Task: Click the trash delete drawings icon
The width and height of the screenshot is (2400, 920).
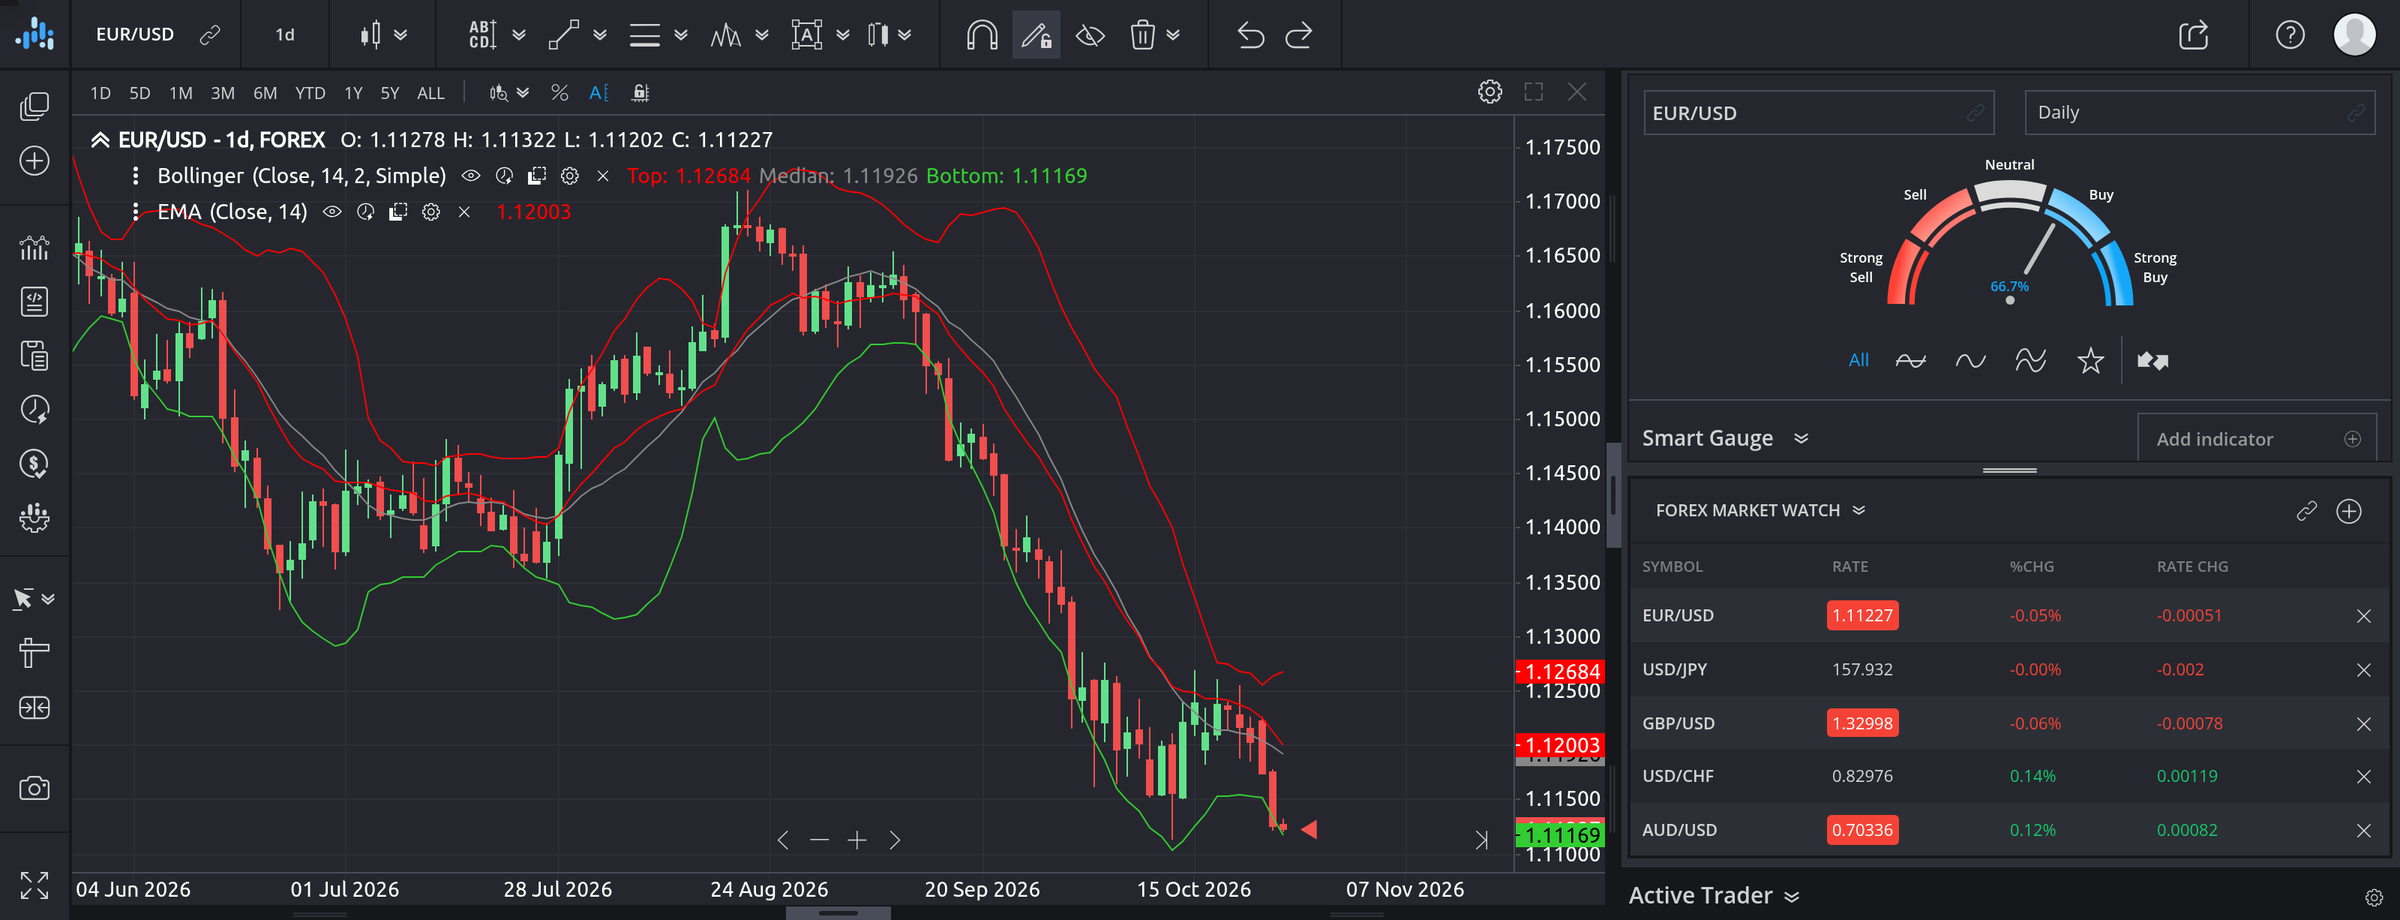Action: pyautogui.click(x=1142, y=35)
